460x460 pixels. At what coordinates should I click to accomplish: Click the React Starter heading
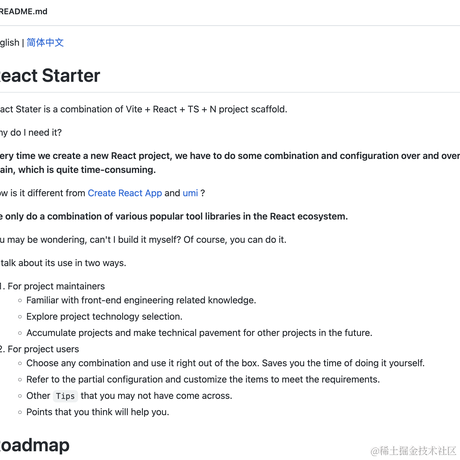50,75
